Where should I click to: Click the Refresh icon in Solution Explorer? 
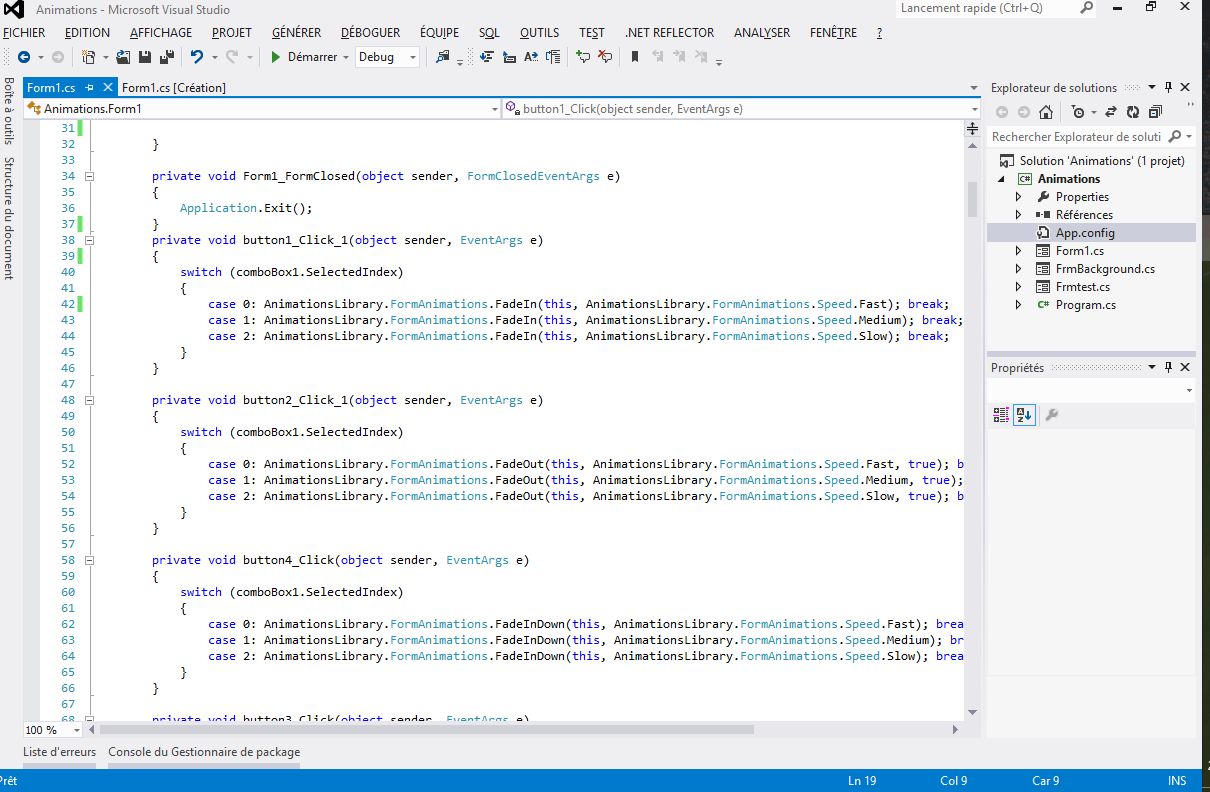point(1132,112)
